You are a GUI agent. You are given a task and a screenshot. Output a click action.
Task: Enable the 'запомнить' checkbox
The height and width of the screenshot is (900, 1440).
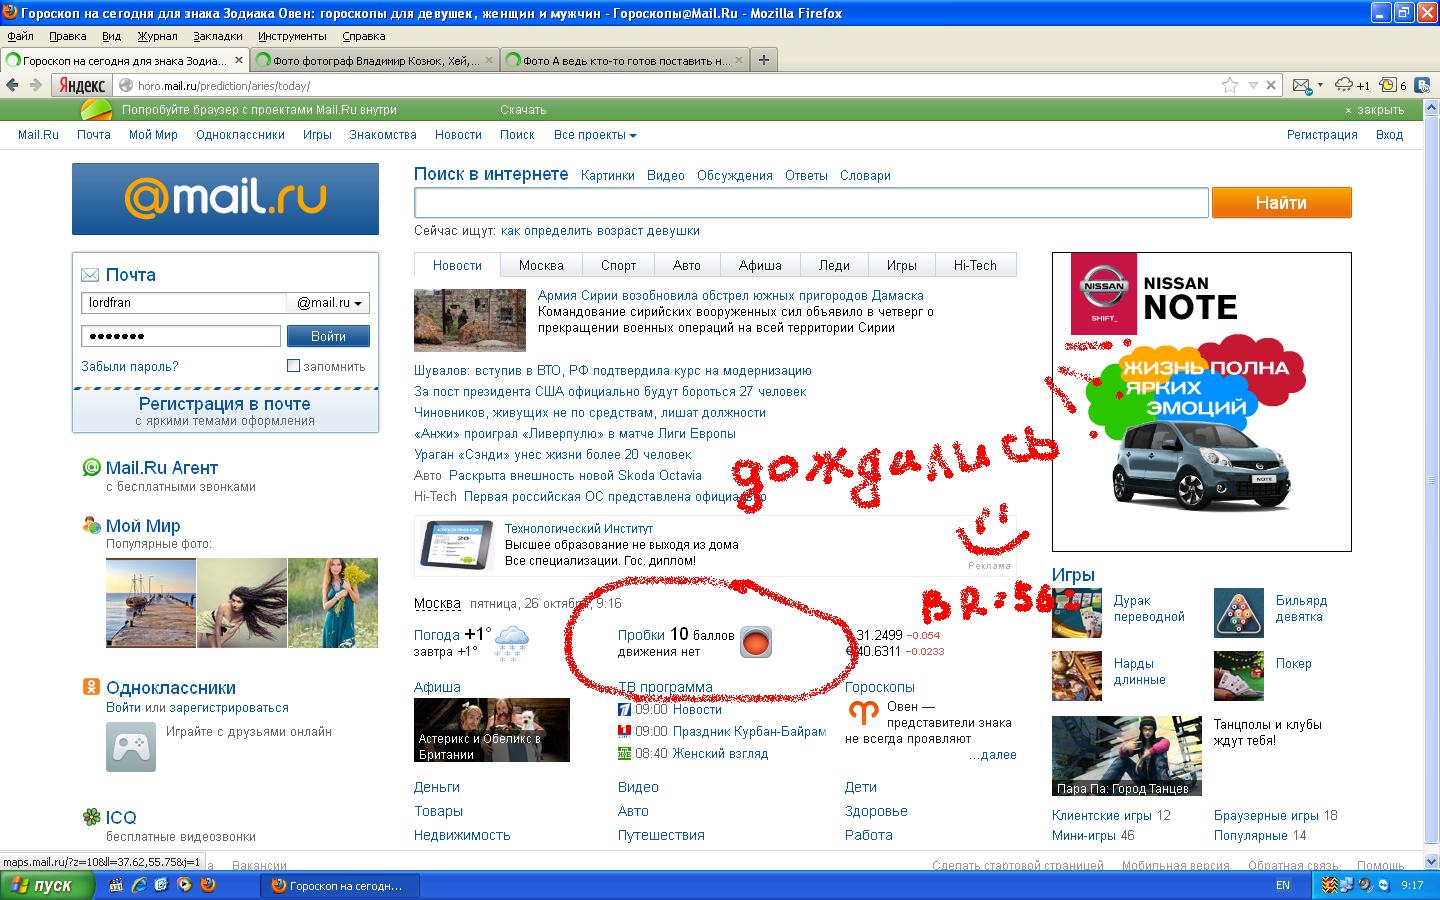pyautogui.click(x=293, y=366)
